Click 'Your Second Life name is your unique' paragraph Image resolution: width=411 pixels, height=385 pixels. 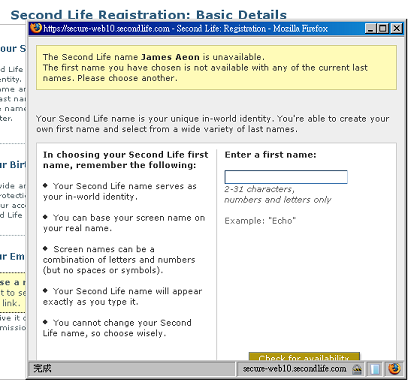[213, 124]
